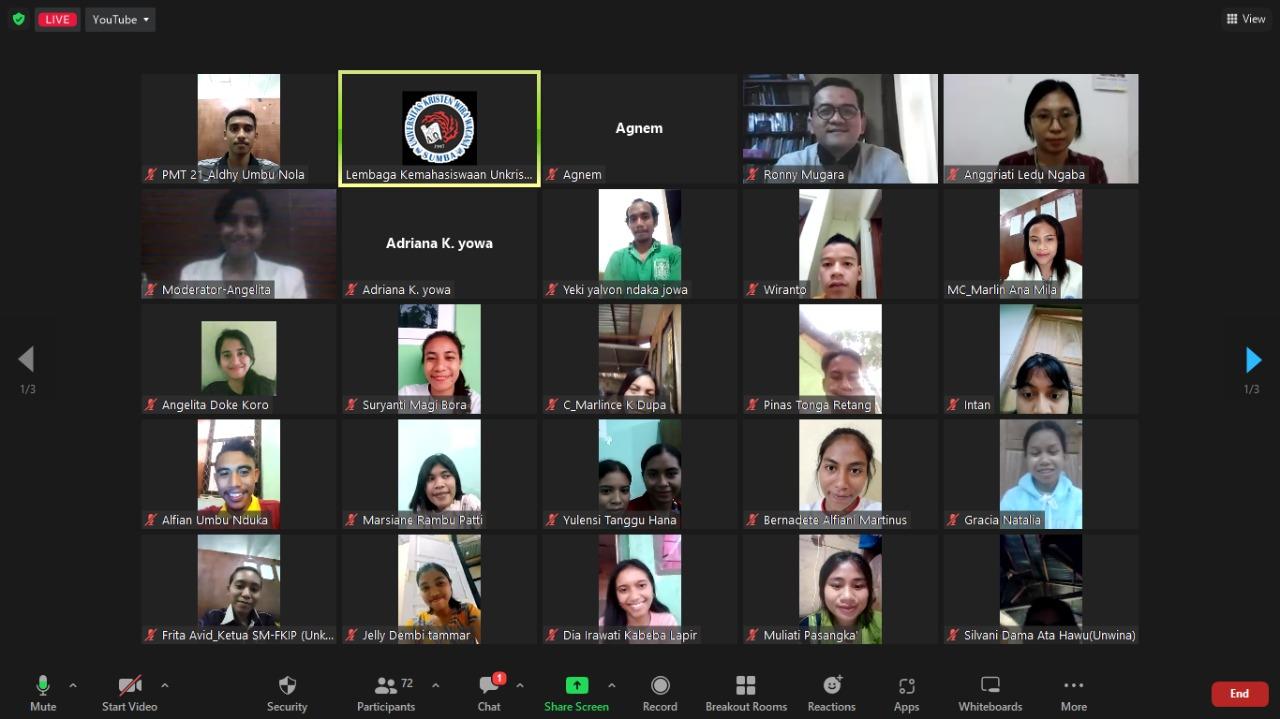Click the green Share Screen icon
This screenshot has height=719, width=1280.
tap(577, 685)
